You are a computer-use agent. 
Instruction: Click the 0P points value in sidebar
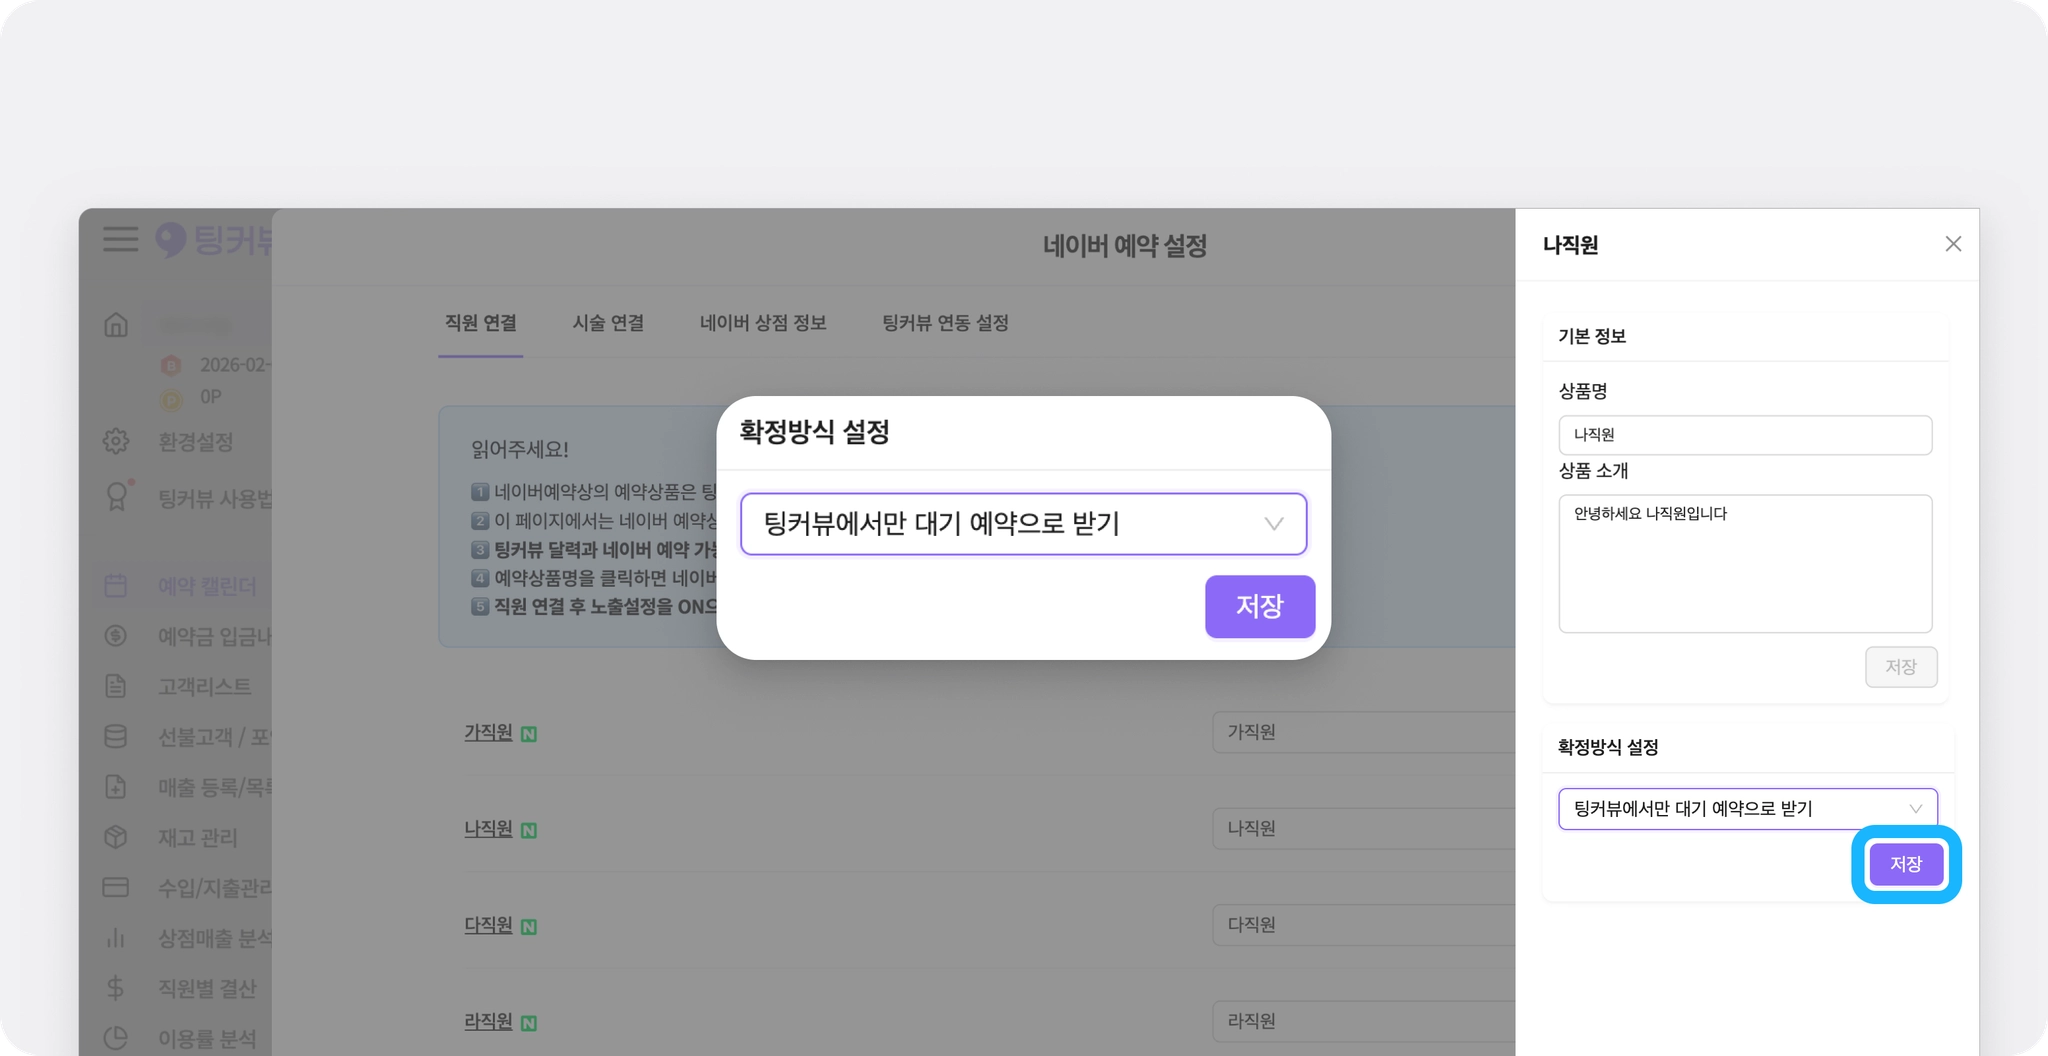210,397
